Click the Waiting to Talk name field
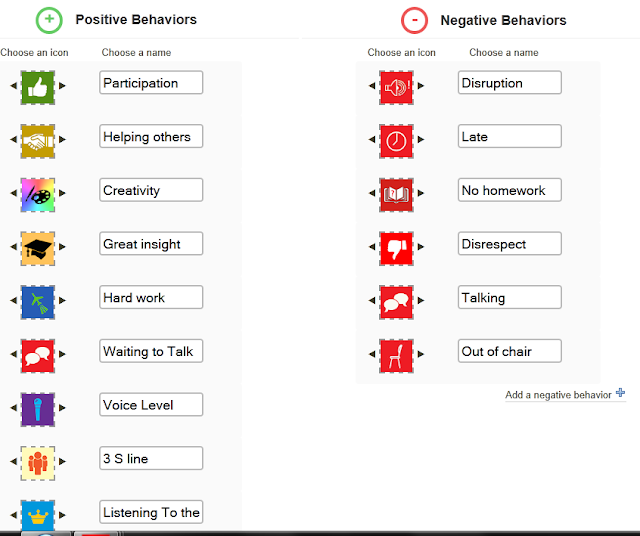The width and height of the screenshot is (640, 536). tap(151, 351)
